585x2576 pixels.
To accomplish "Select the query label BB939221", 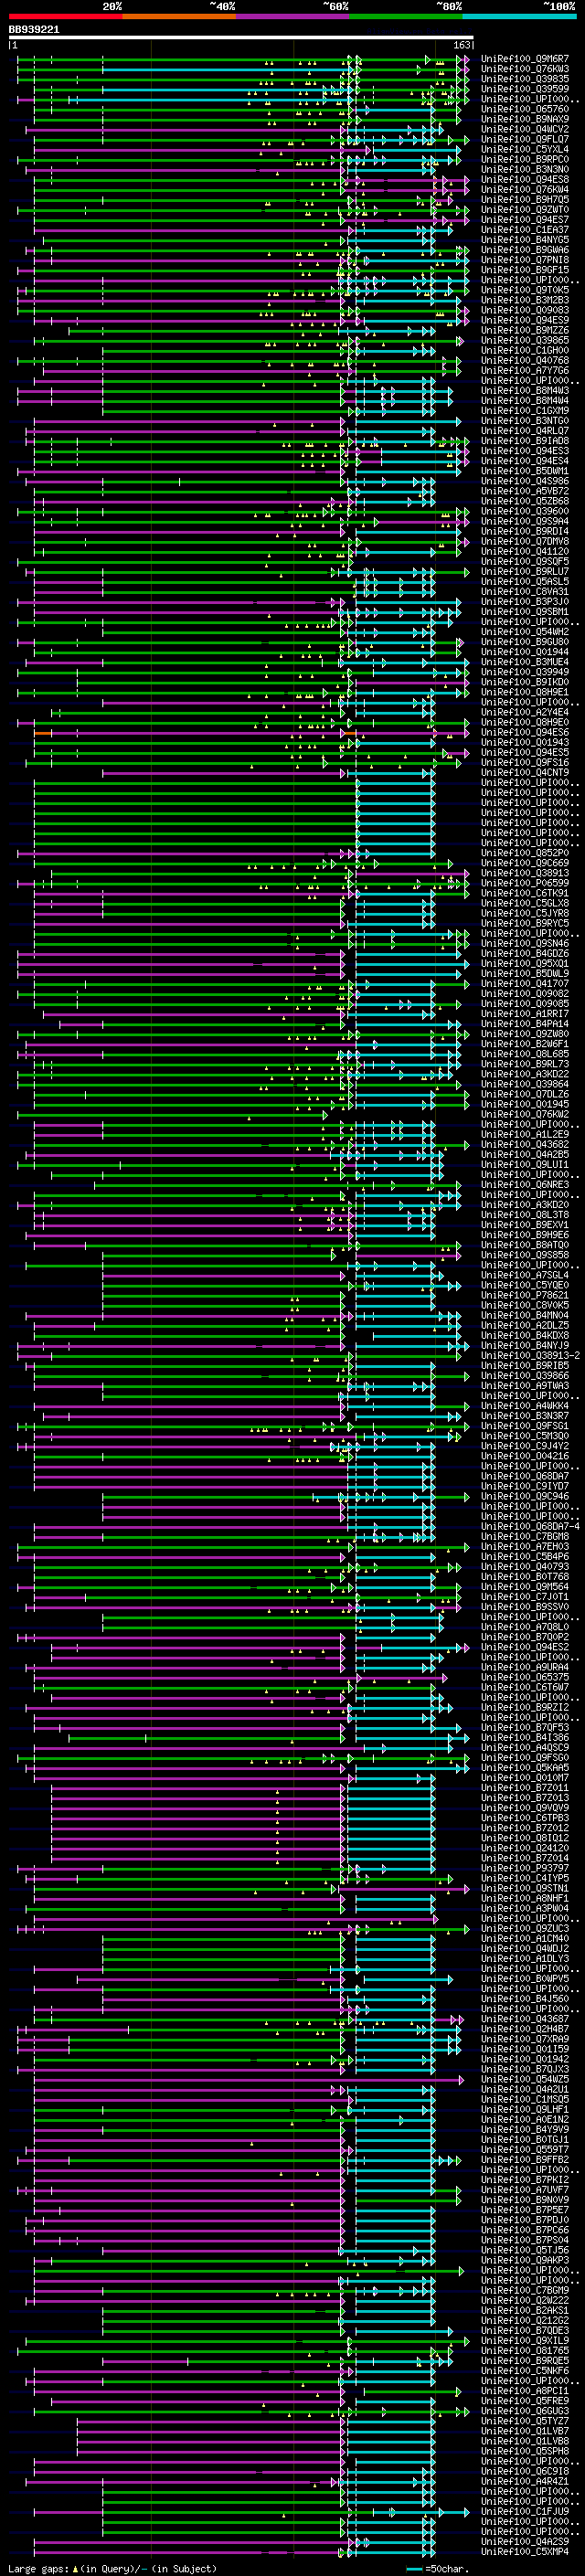I will pyautogui.click(x=34, y=30).
